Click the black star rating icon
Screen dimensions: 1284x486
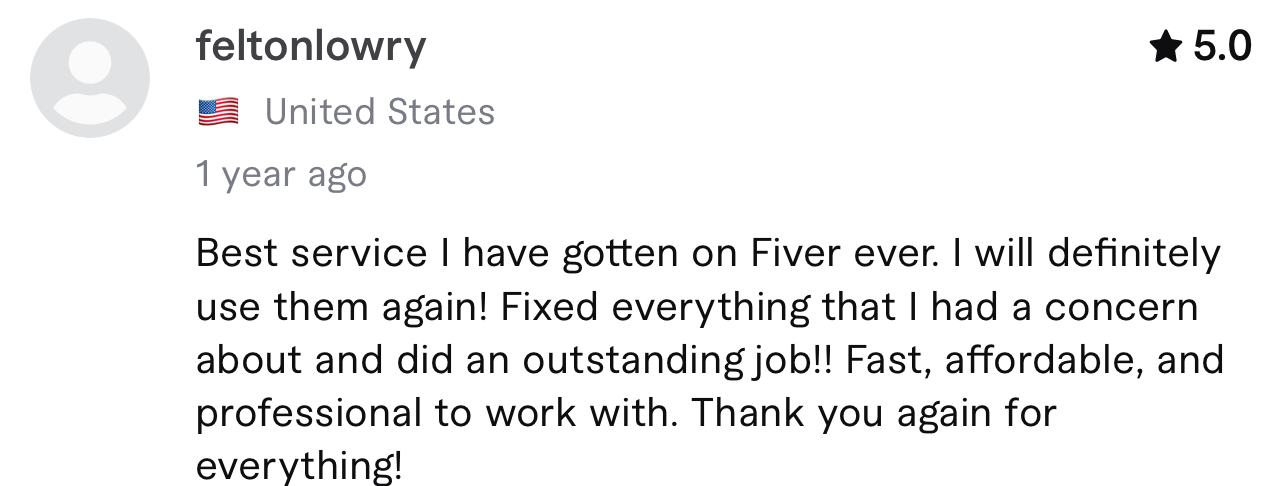(x=1166, y=46)
